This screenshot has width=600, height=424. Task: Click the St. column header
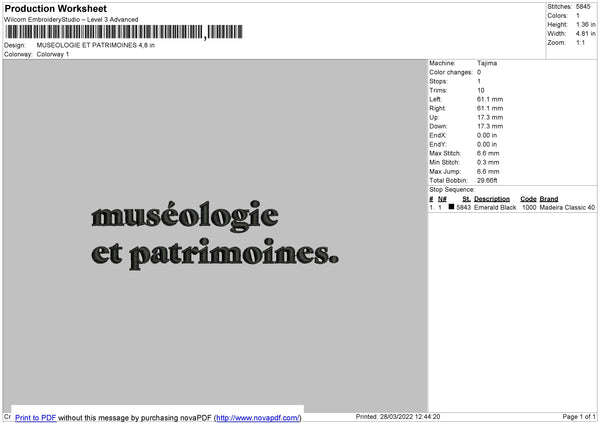(x=466, y=198)
